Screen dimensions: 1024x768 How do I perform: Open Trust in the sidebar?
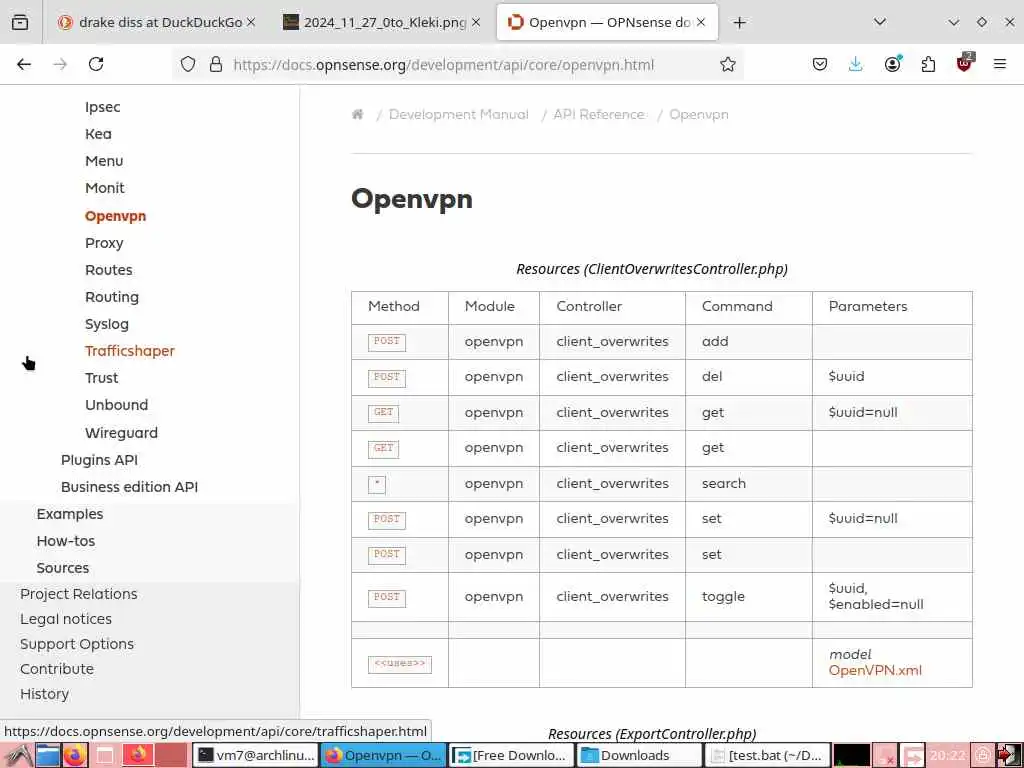[101, 377]
